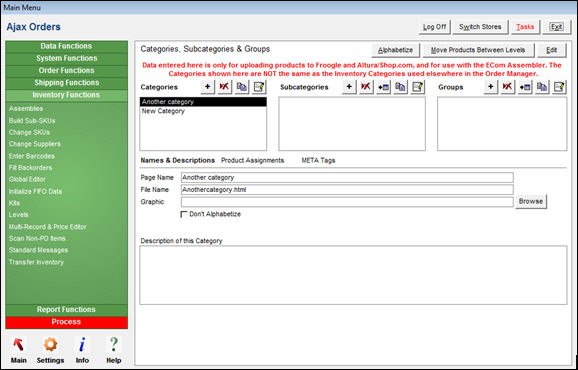Add a new group with plus icon
The image size is (578, 370).
(x=491, y=87)
